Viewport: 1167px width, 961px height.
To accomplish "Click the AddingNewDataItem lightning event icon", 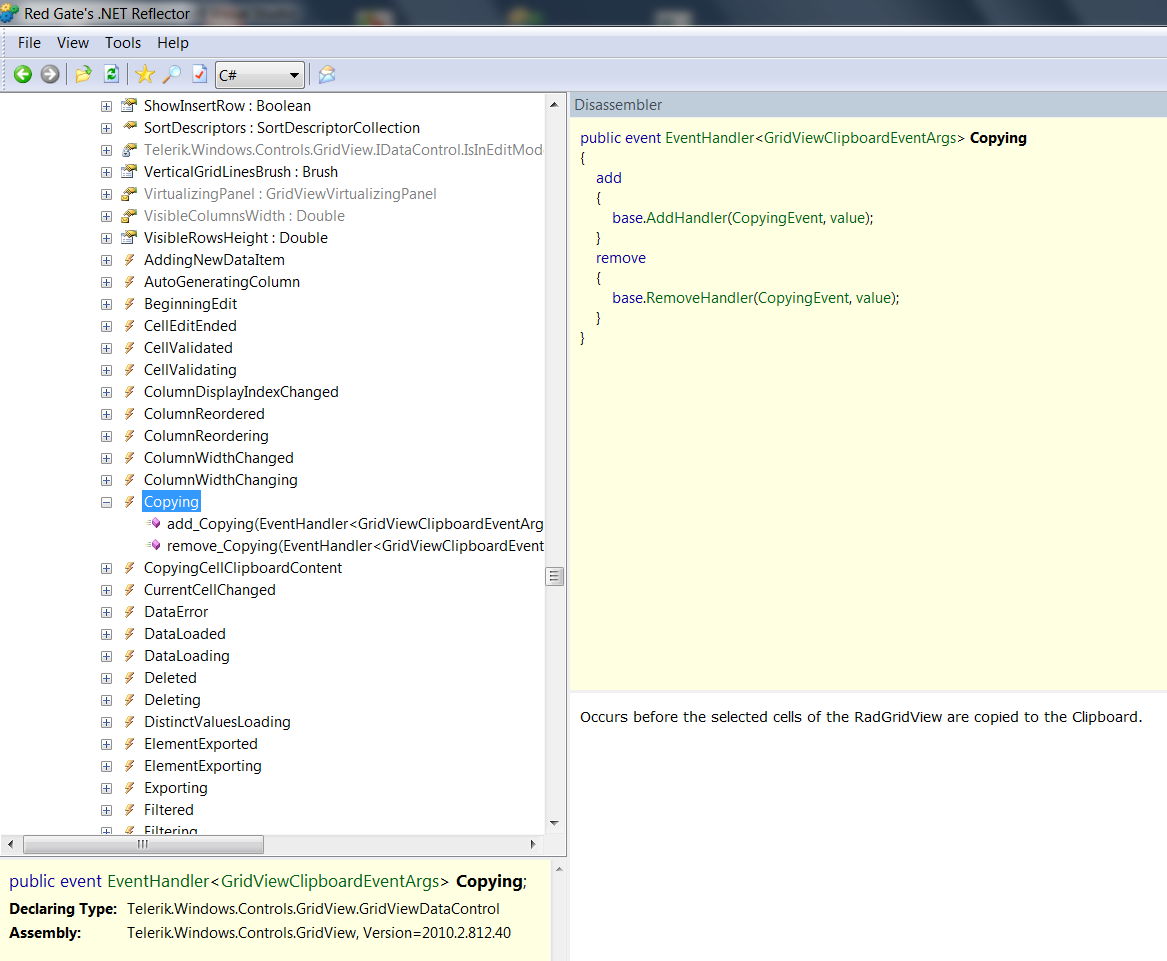I will (130, 260).
